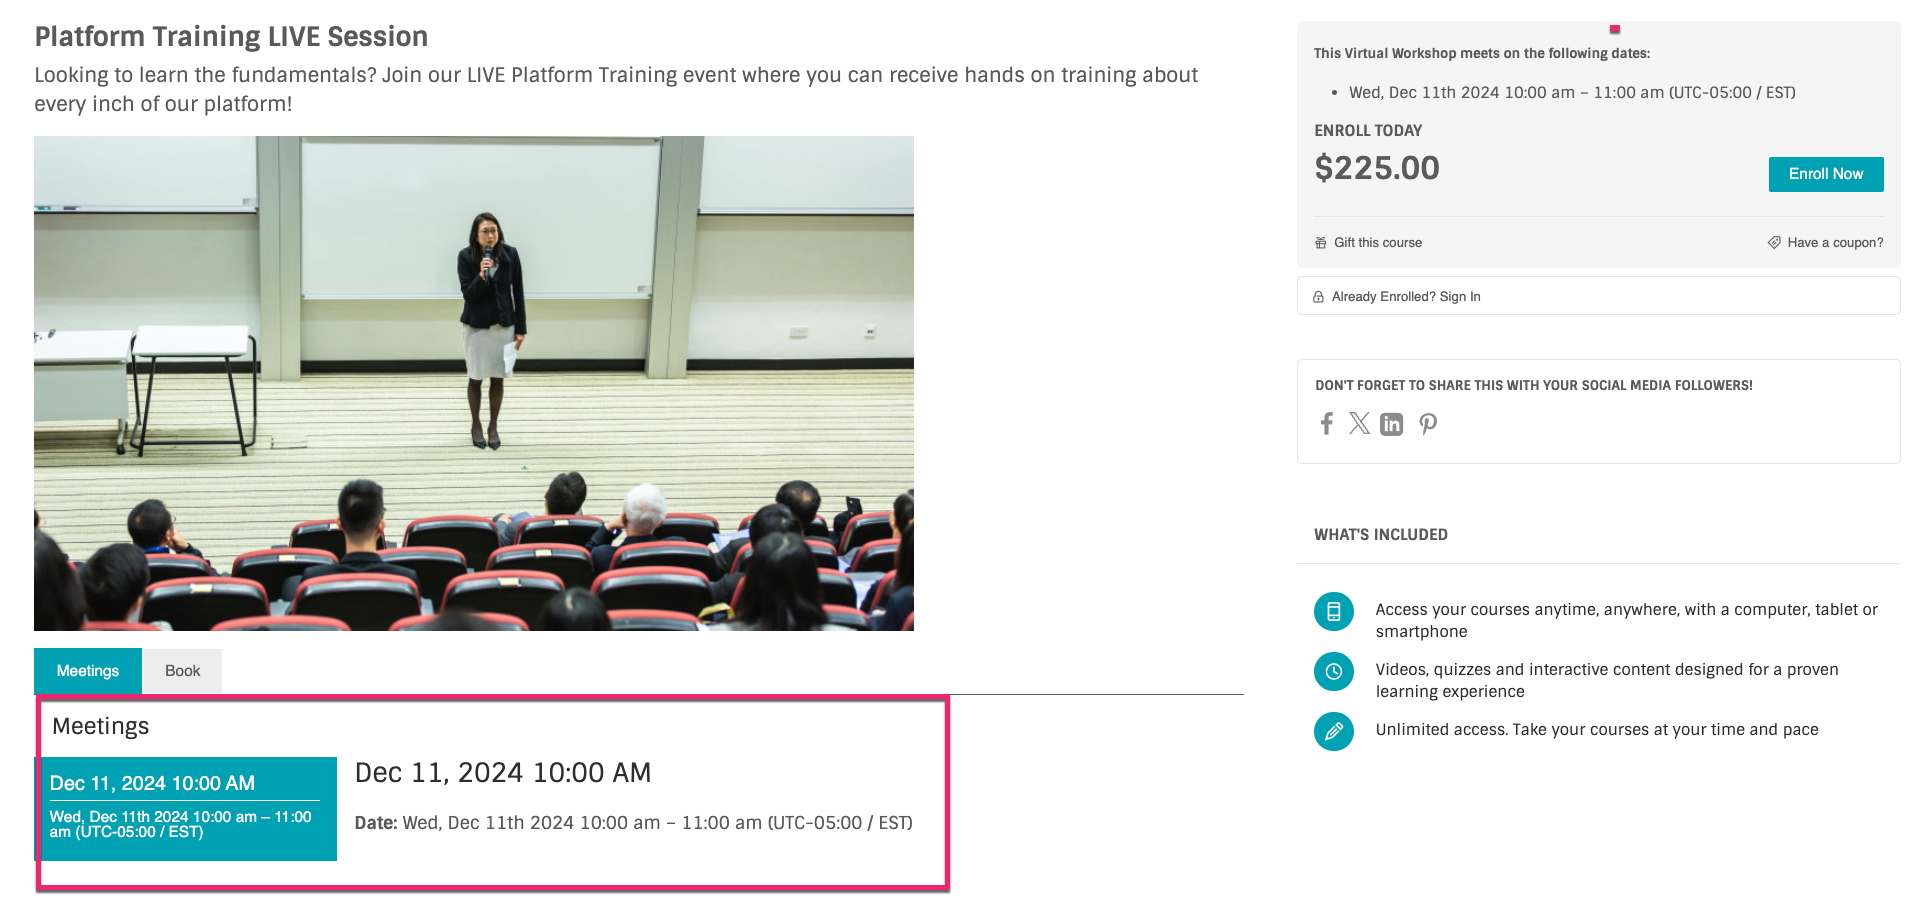Share course on X icon
This screenshot has width=1915, height=914.
[x=1359, y=424]
